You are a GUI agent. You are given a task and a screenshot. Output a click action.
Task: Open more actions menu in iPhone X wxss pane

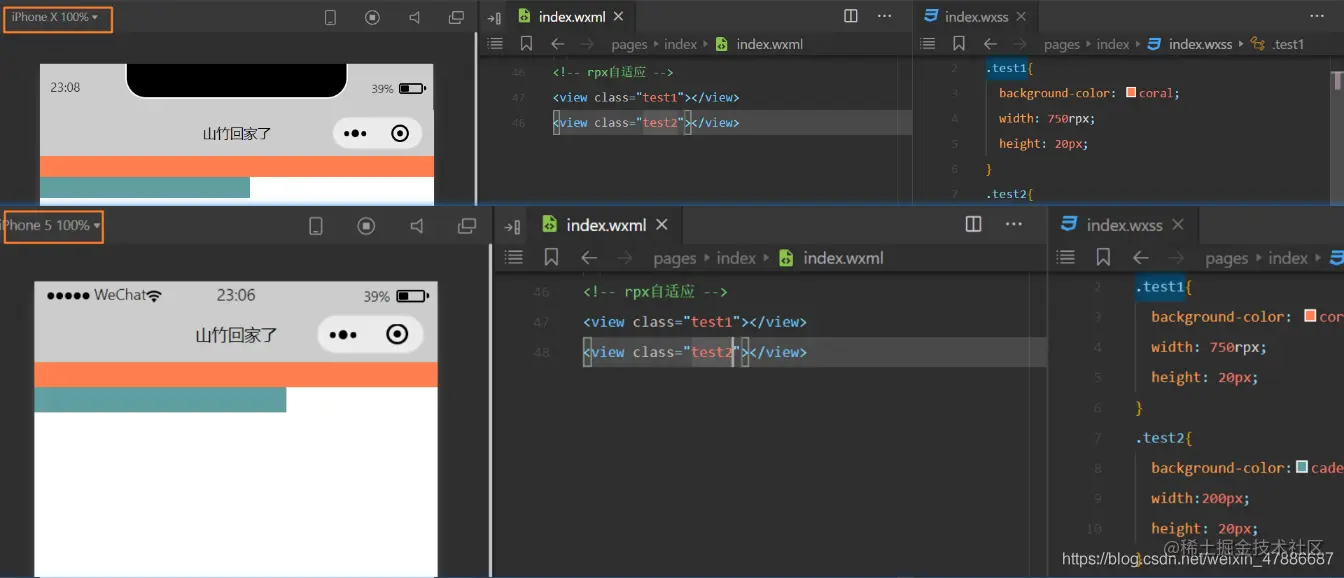[x=1317, y=16]
